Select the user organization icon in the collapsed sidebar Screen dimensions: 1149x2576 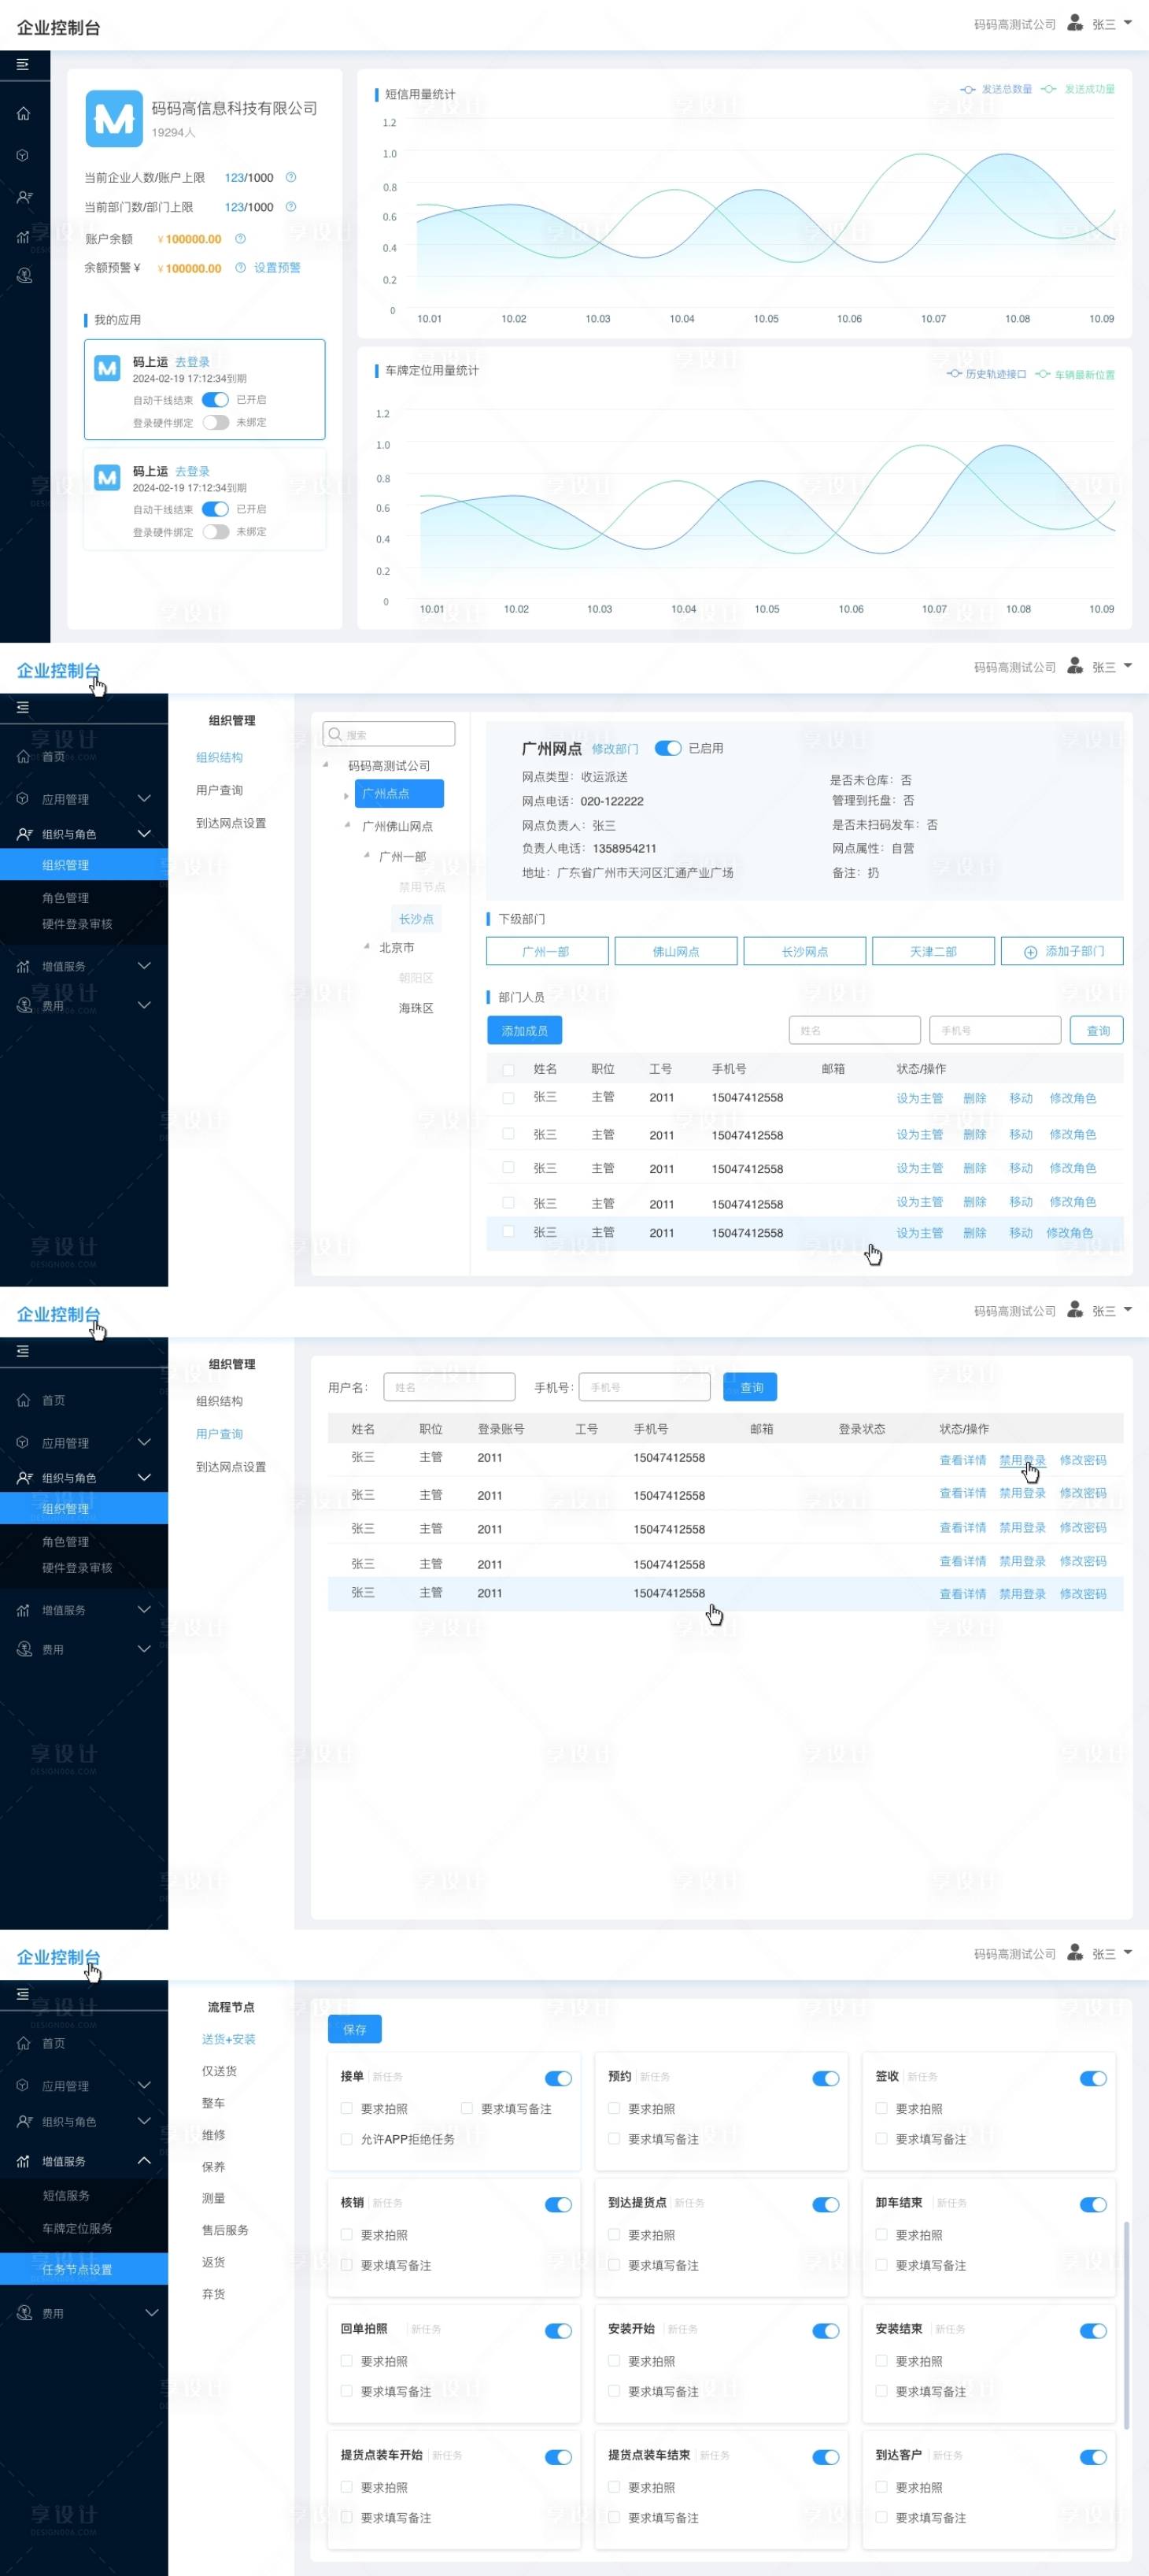pos(24,197)
